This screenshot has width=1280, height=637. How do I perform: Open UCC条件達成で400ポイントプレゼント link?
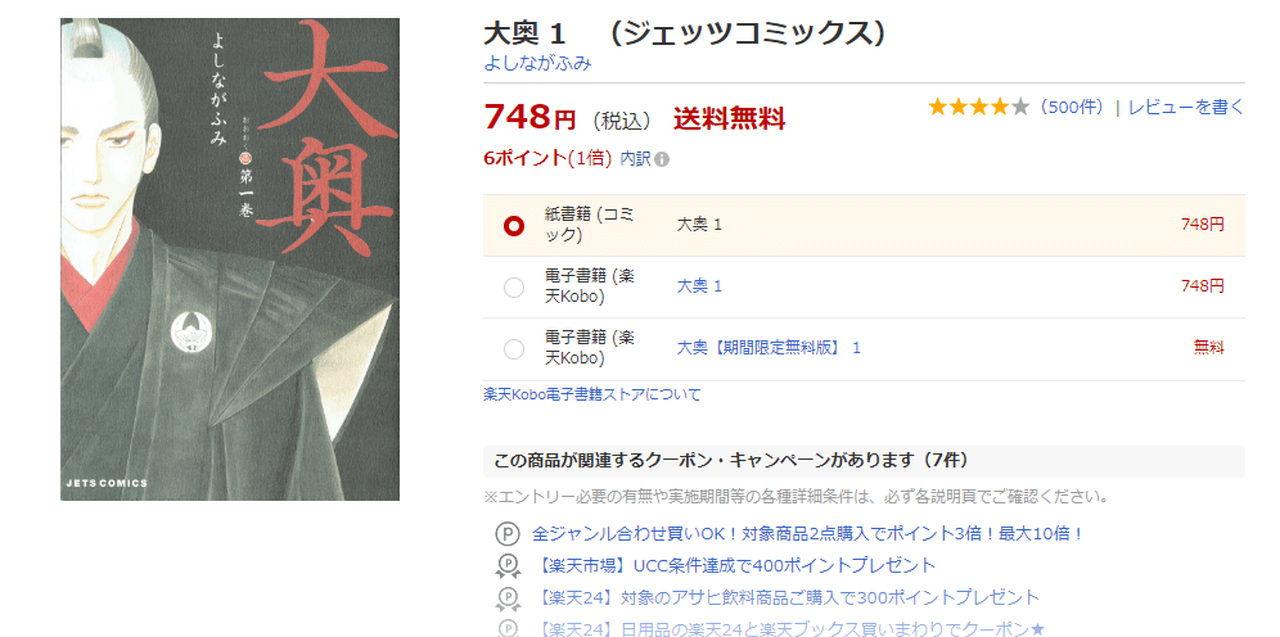tap(734, 566)
